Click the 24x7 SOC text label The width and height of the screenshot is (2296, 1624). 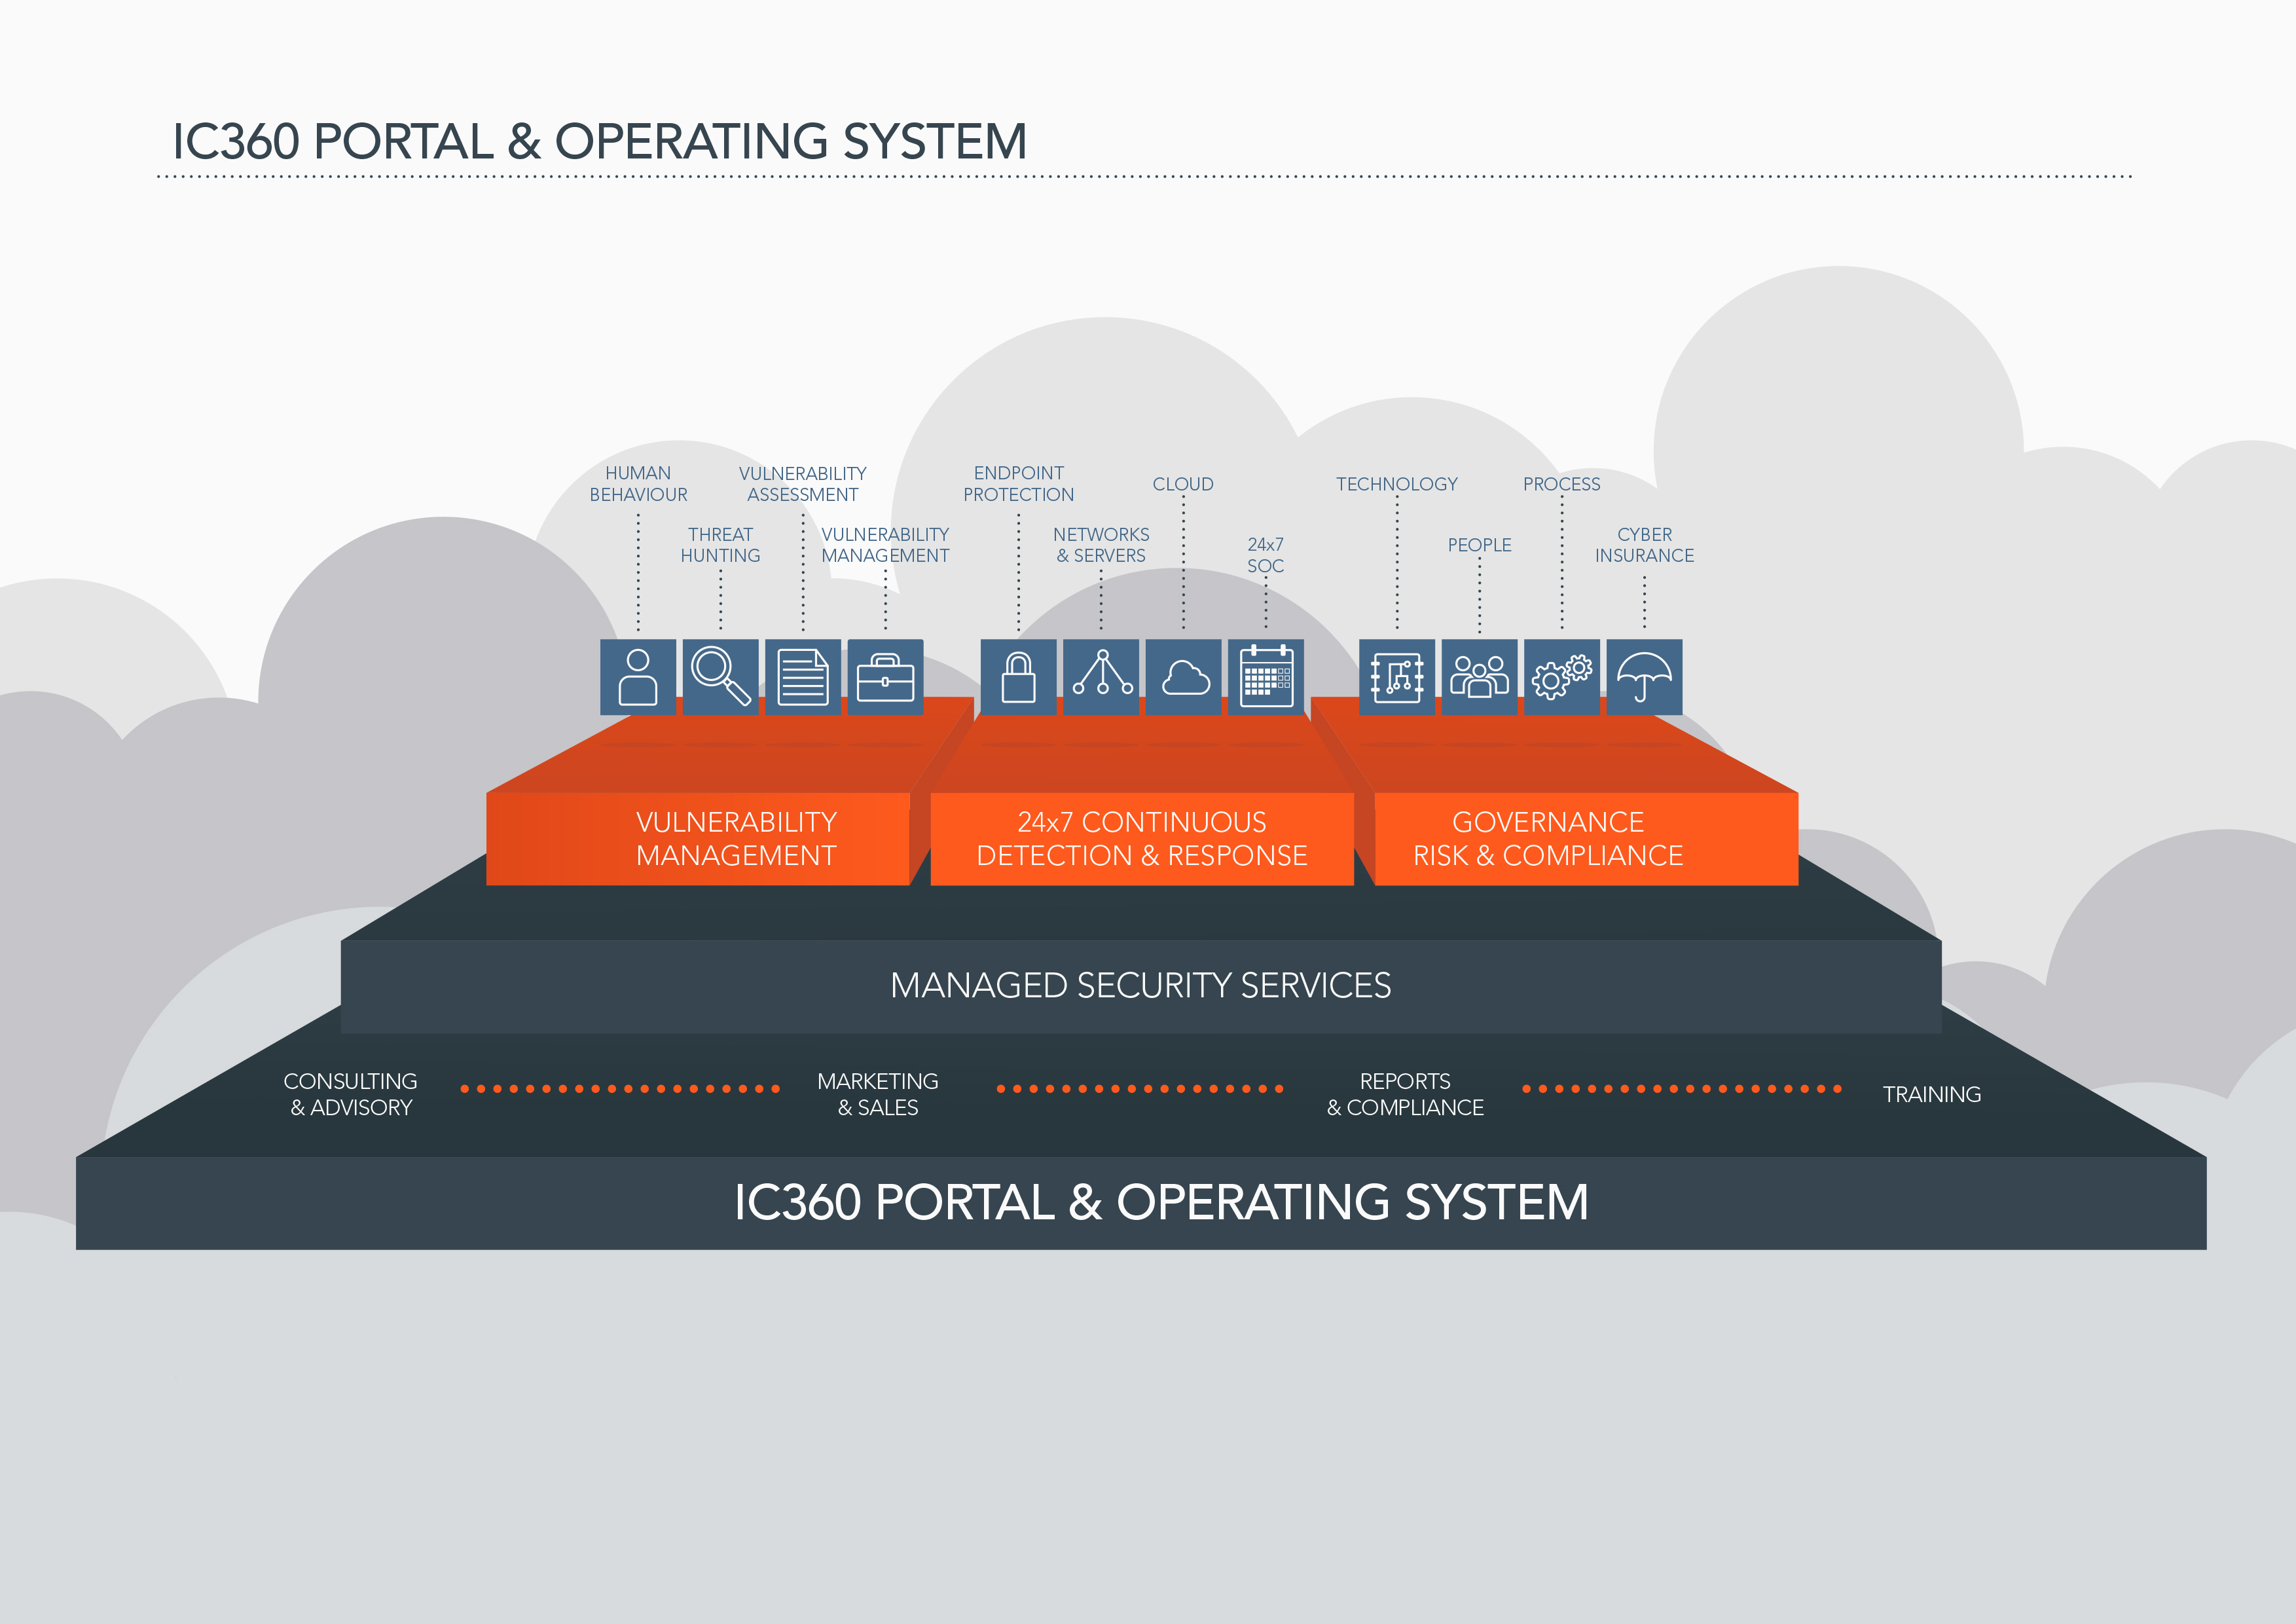(1266, 555)
